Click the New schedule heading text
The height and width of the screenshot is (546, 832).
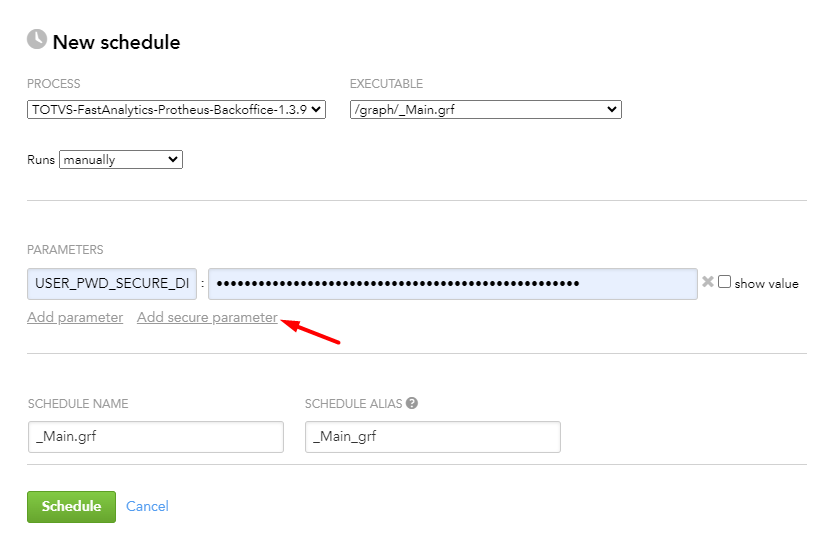pos(116,42)
